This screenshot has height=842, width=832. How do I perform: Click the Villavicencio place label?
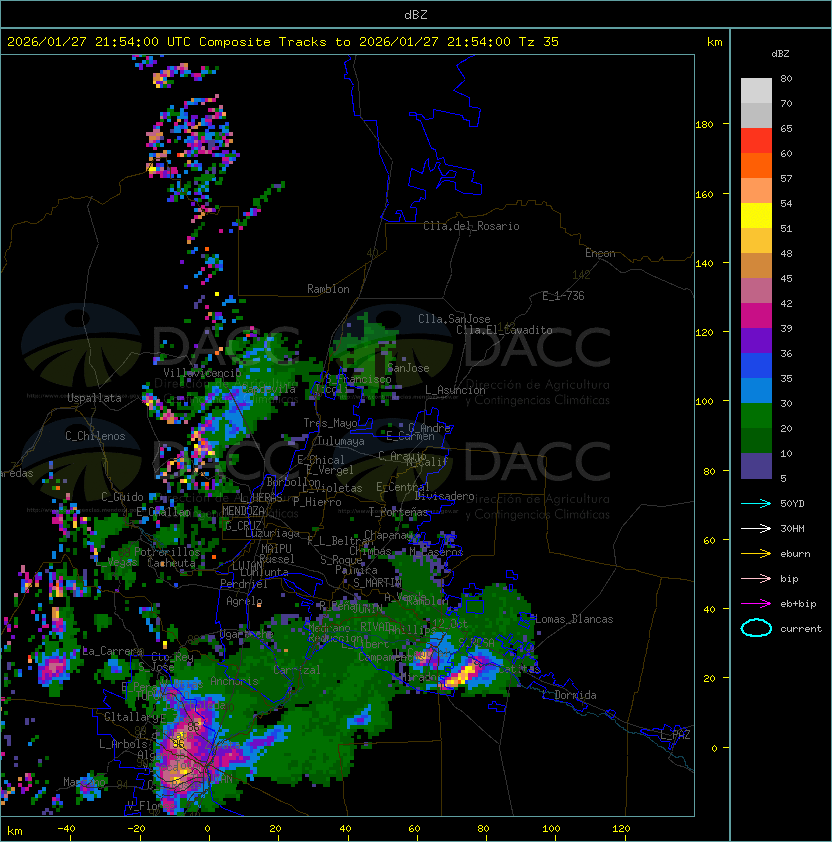(202, 373)
